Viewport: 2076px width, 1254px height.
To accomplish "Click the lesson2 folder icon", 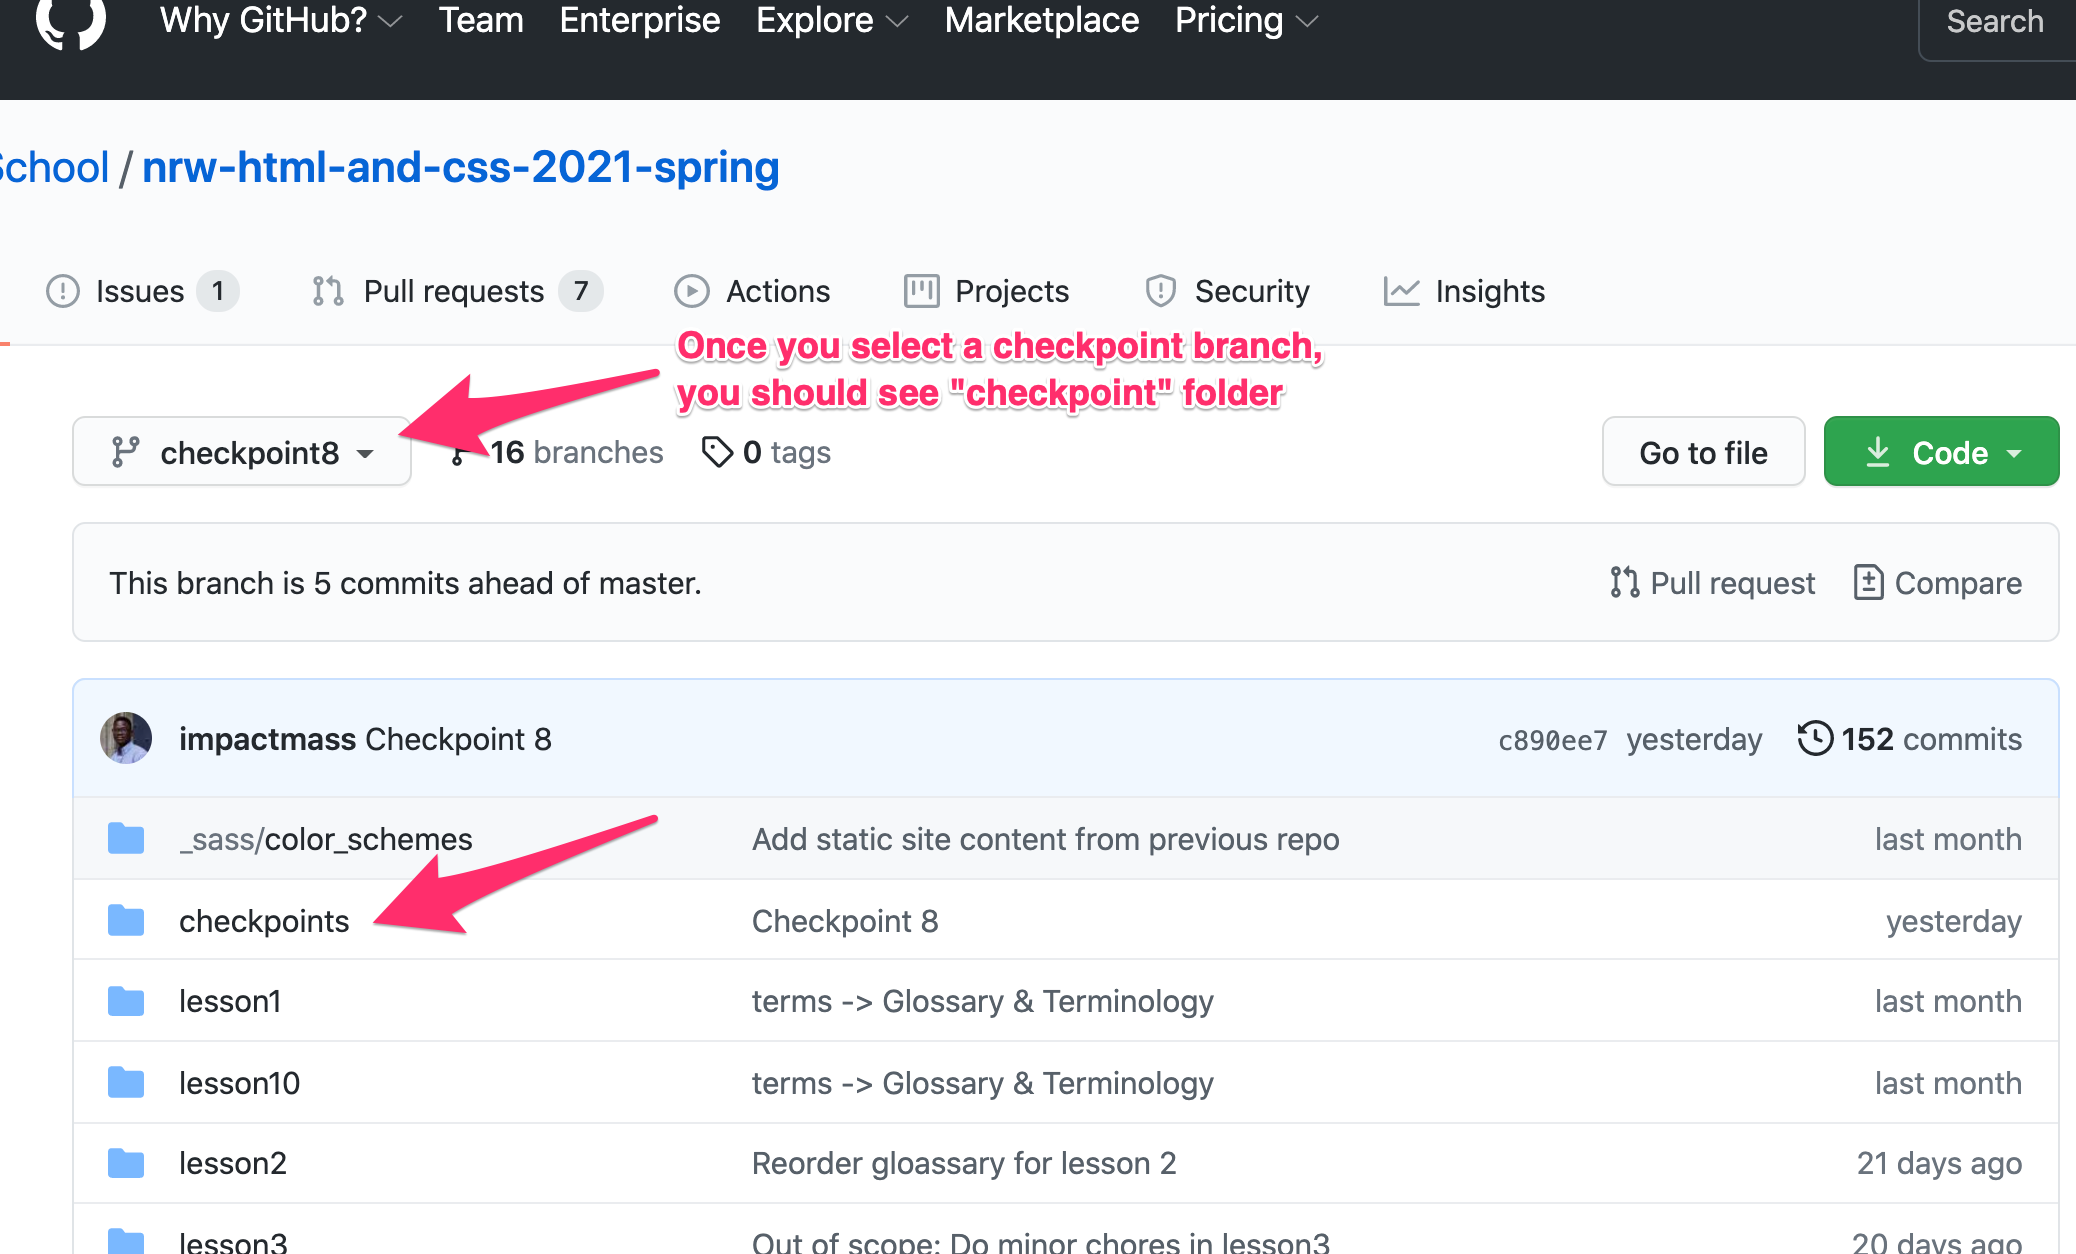I will 126,1163.
